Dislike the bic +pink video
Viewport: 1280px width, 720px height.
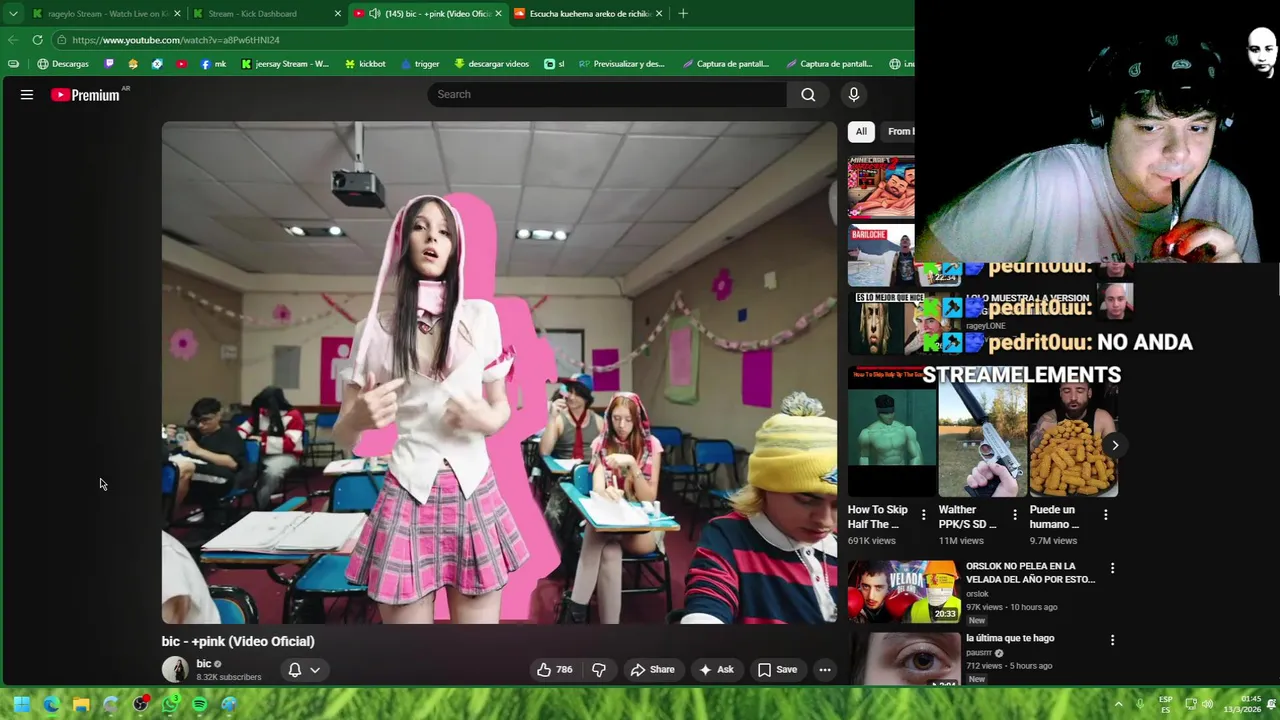point(599,670)
